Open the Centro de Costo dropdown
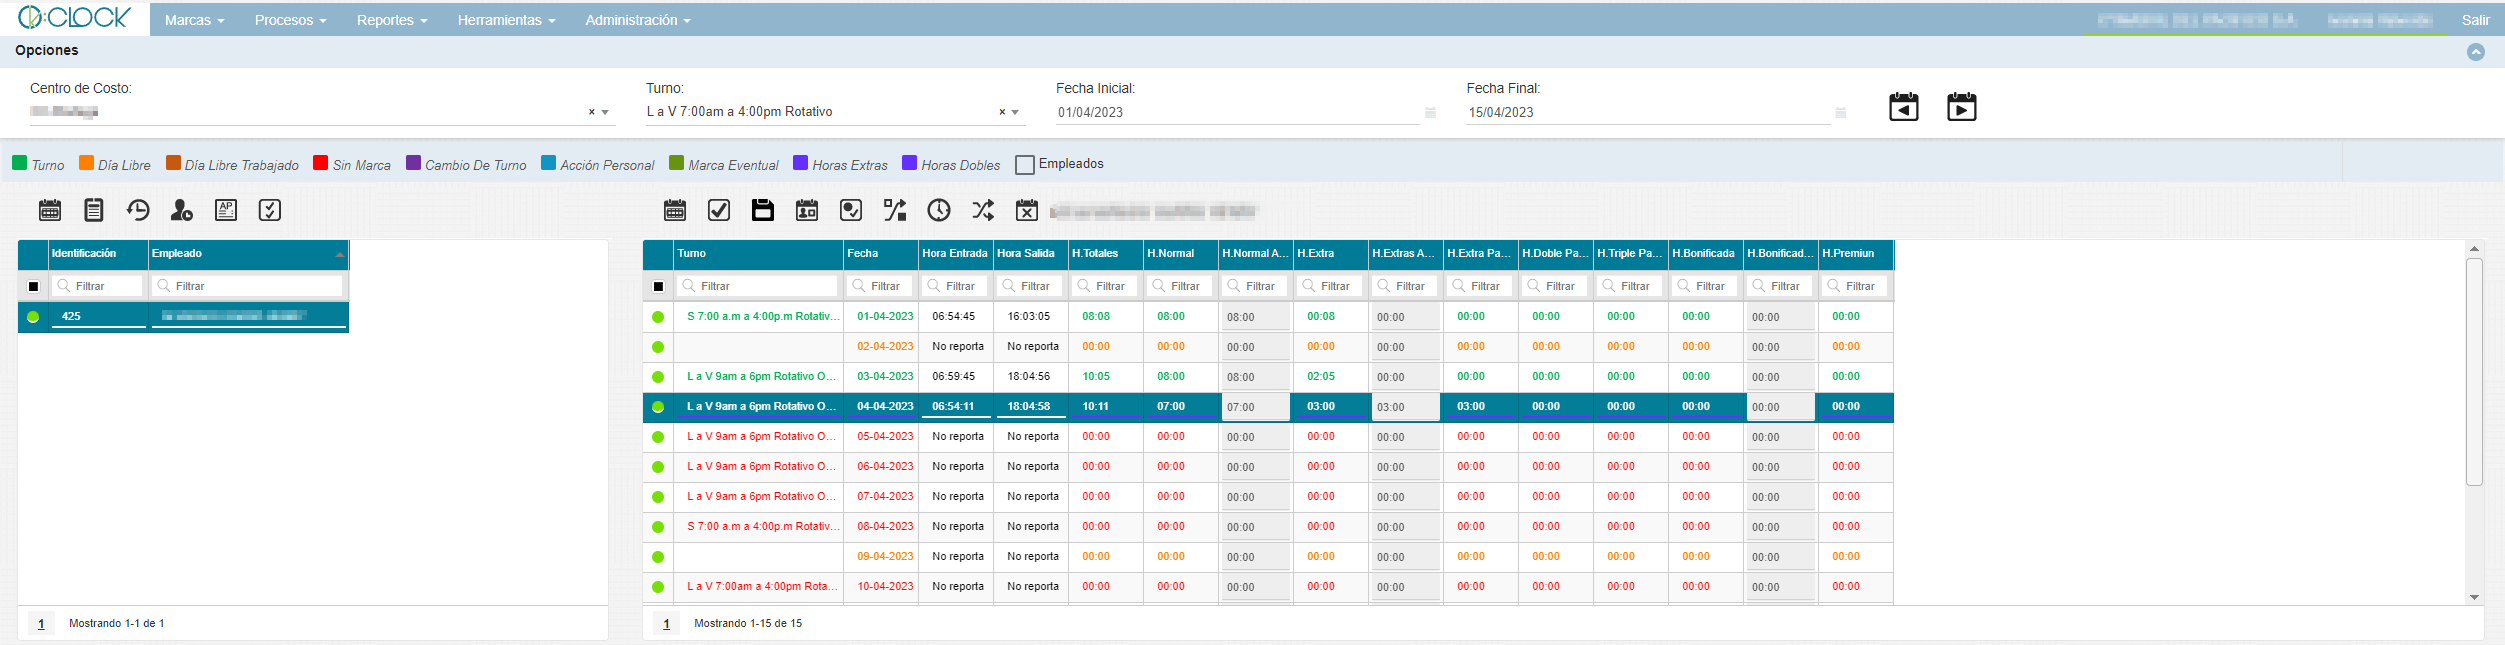 click(605, 113)
